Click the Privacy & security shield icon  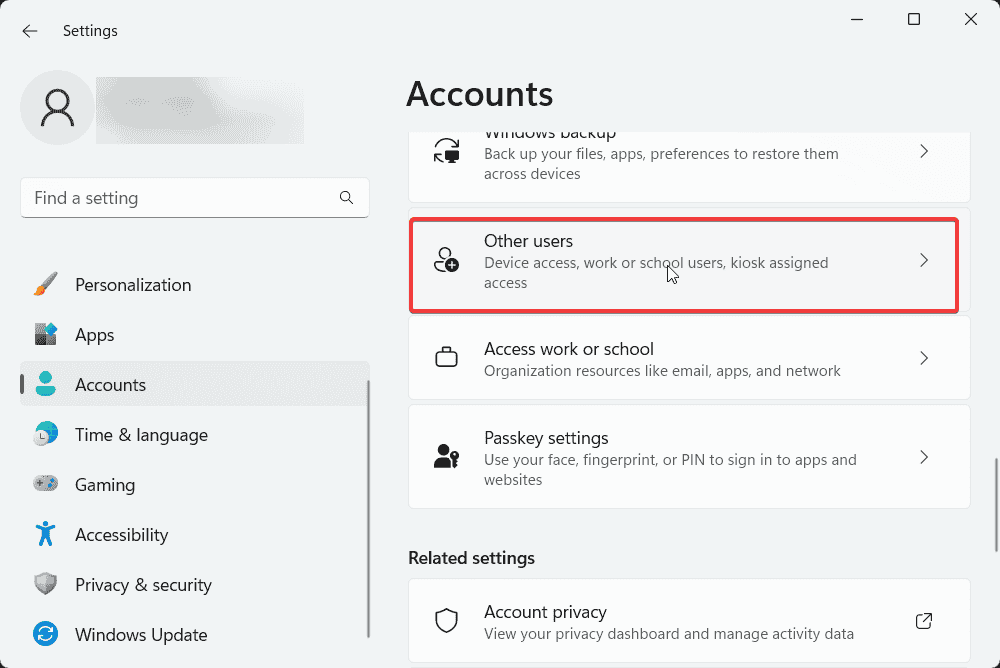[45, 584]
